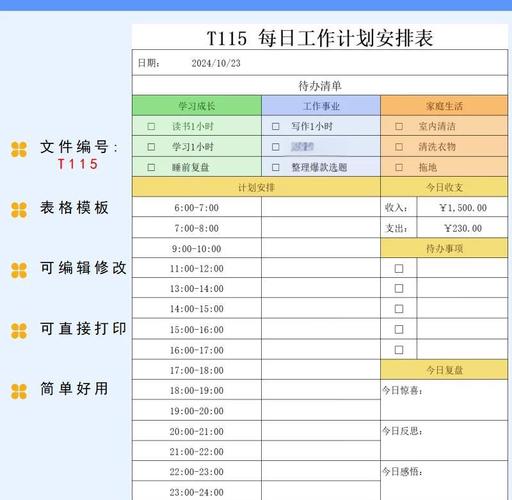Select the 17:00-18:00 time slot
Image resolution: width=512 pixels, height=500 pixels.
pos(197,370)
